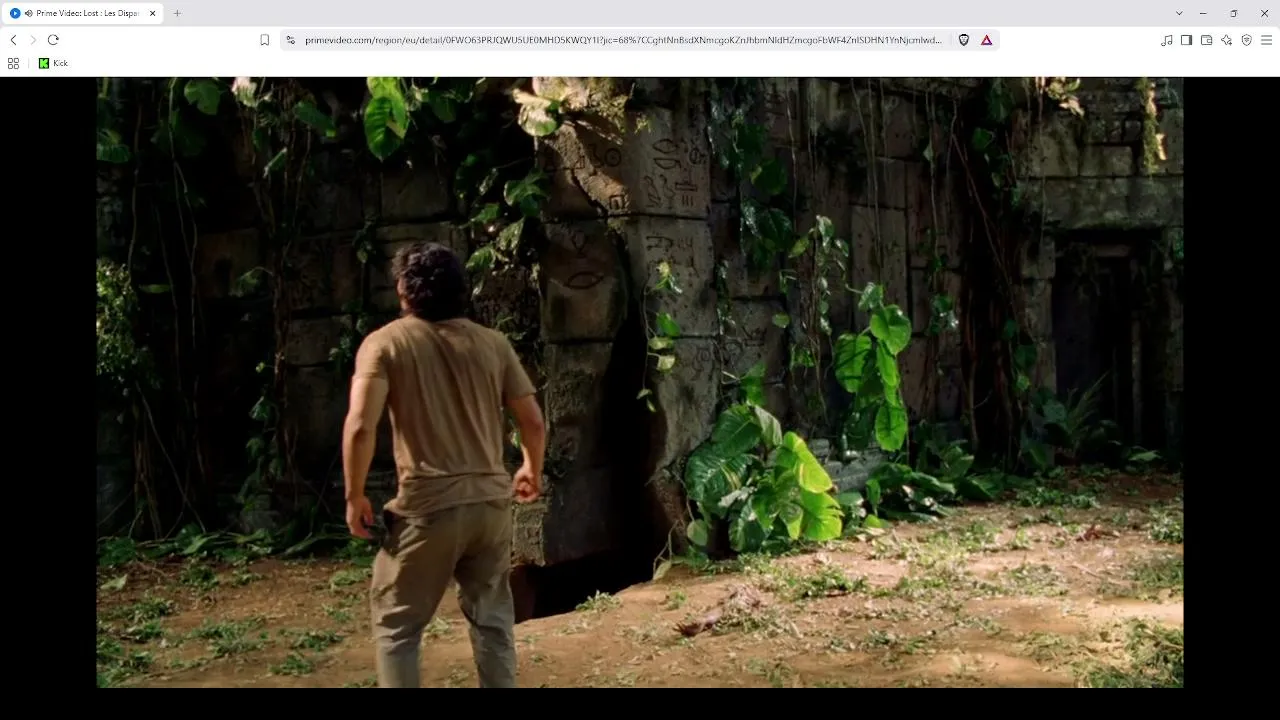Open the Leo AI sparkle icon
The image size is (1280, 720).
[x=1226, y=40]
